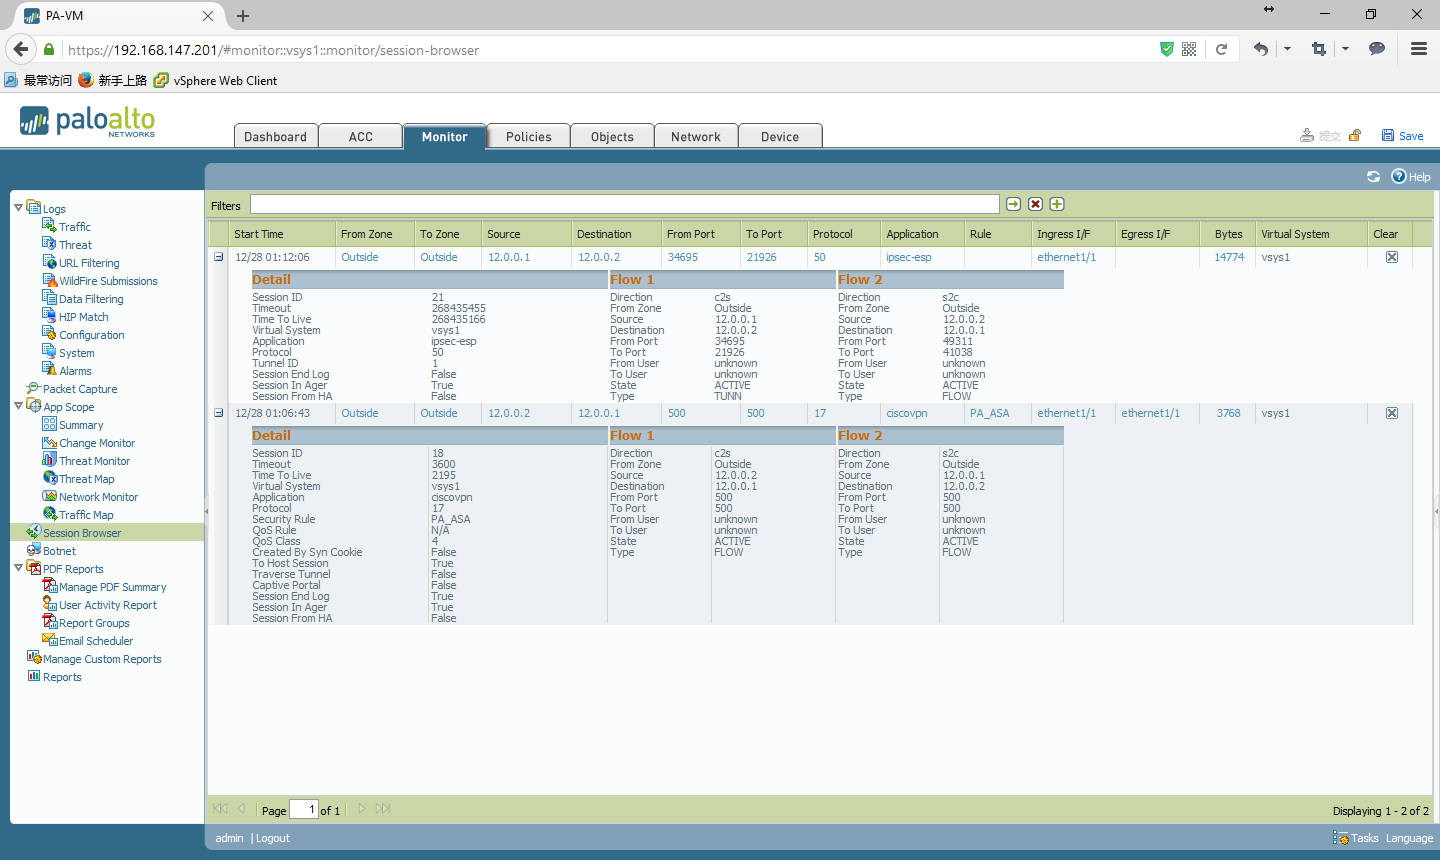This screenshot has height=860, width=1440.
Task: Open Traffic logs
Action: click(74, 227)
